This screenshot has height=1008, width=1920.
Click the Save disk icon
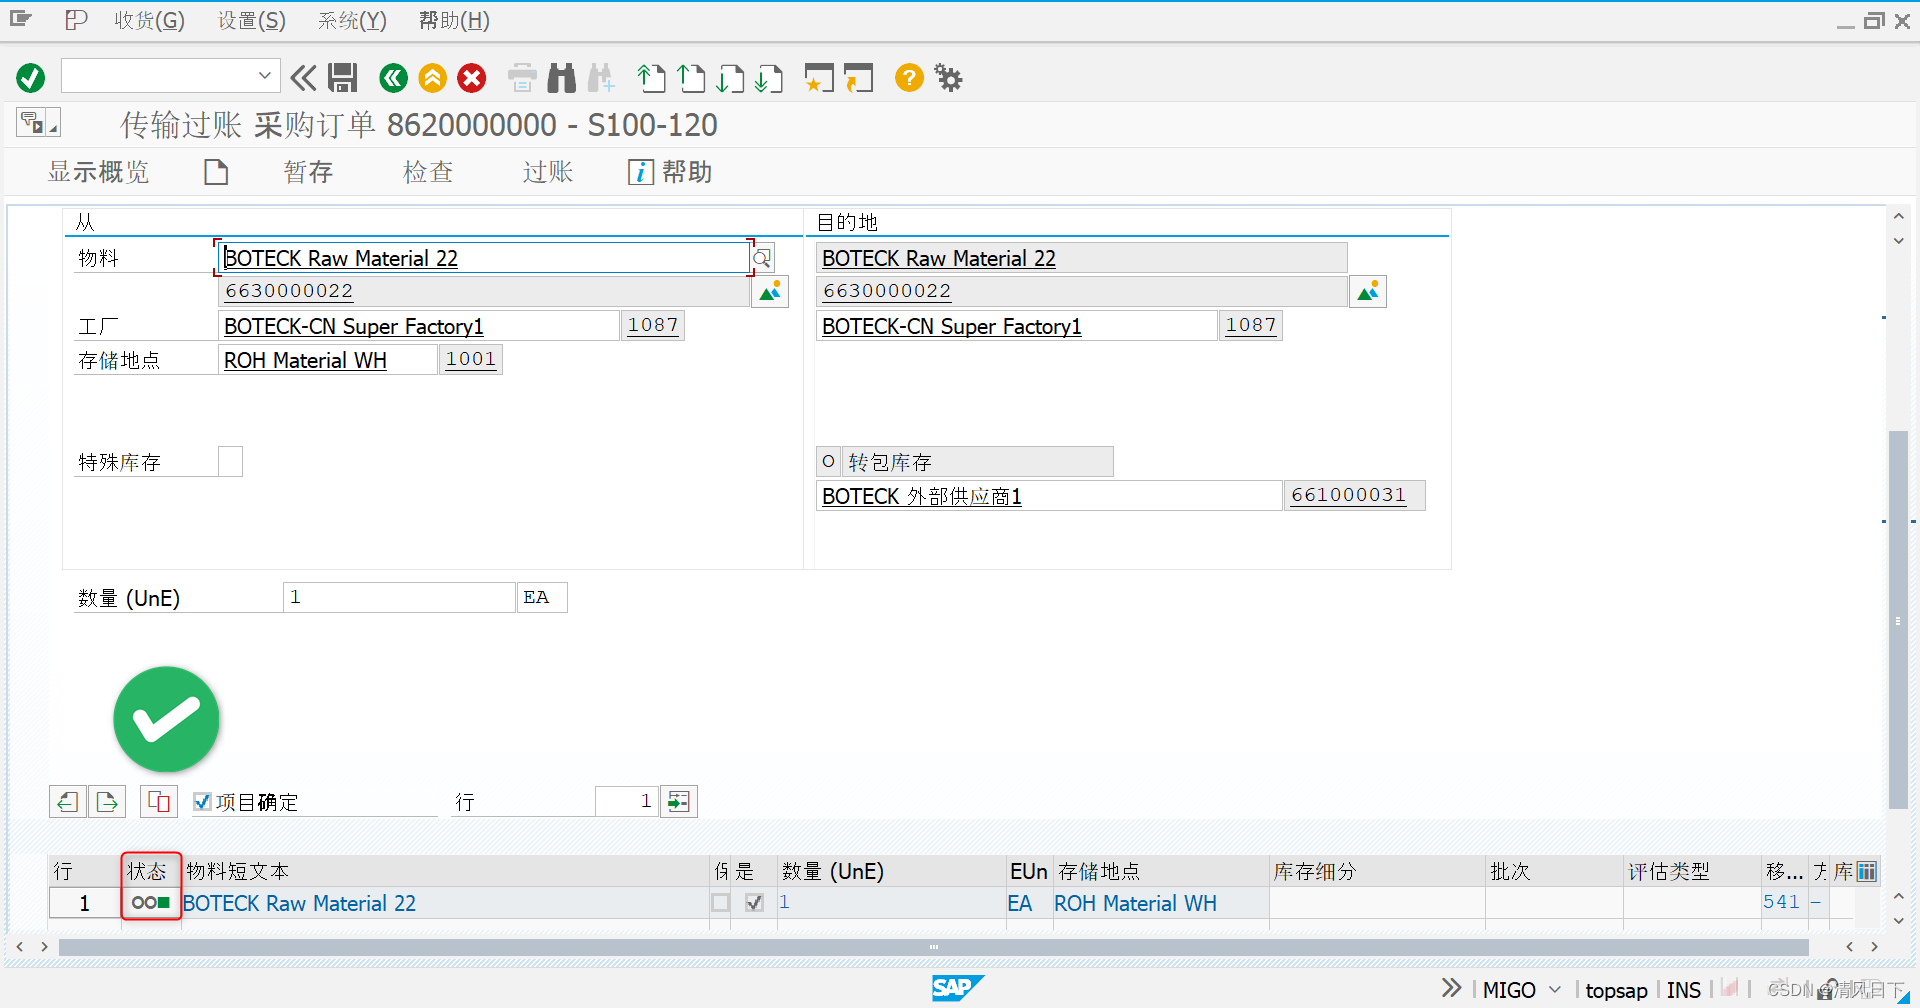343,78
